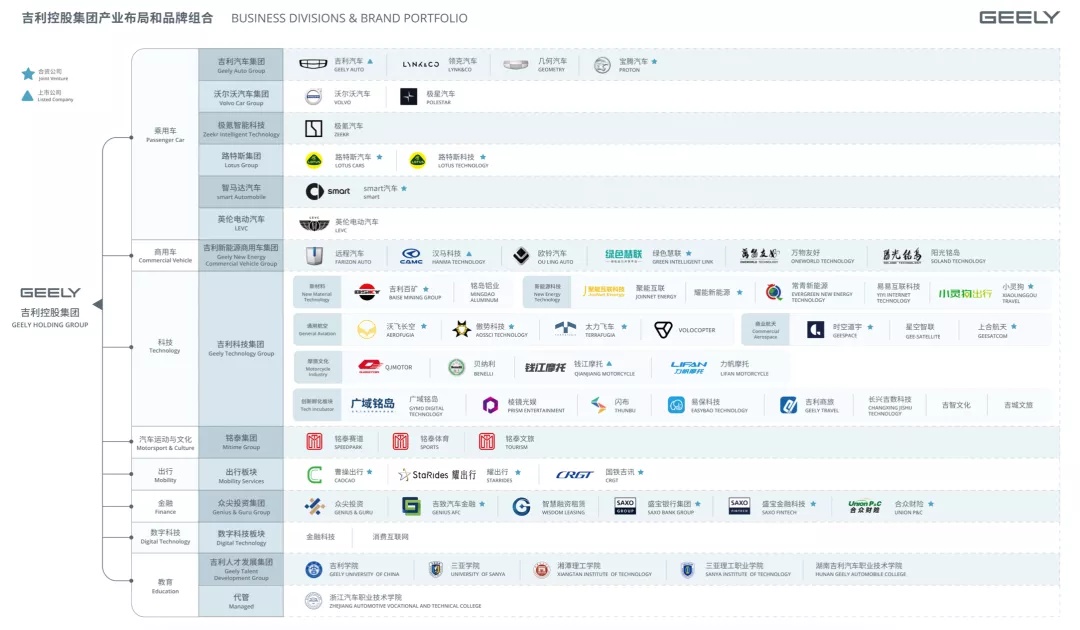
Task: Choose the Passenger Car category
Action: point(165,134)
